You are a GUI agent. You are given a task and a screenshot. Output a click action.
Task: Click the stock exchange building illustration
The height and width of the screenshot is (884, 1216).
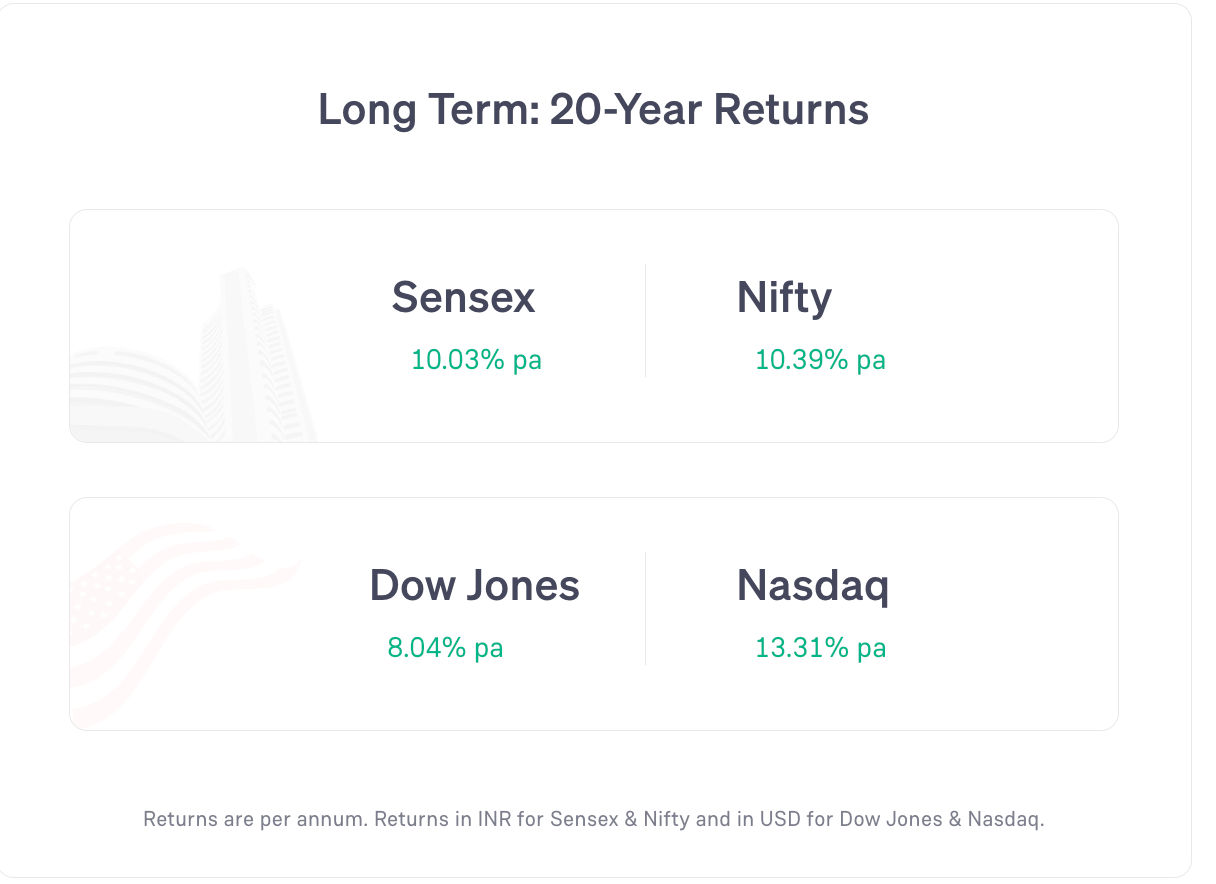pyautogui.click(x=192, y=356)
